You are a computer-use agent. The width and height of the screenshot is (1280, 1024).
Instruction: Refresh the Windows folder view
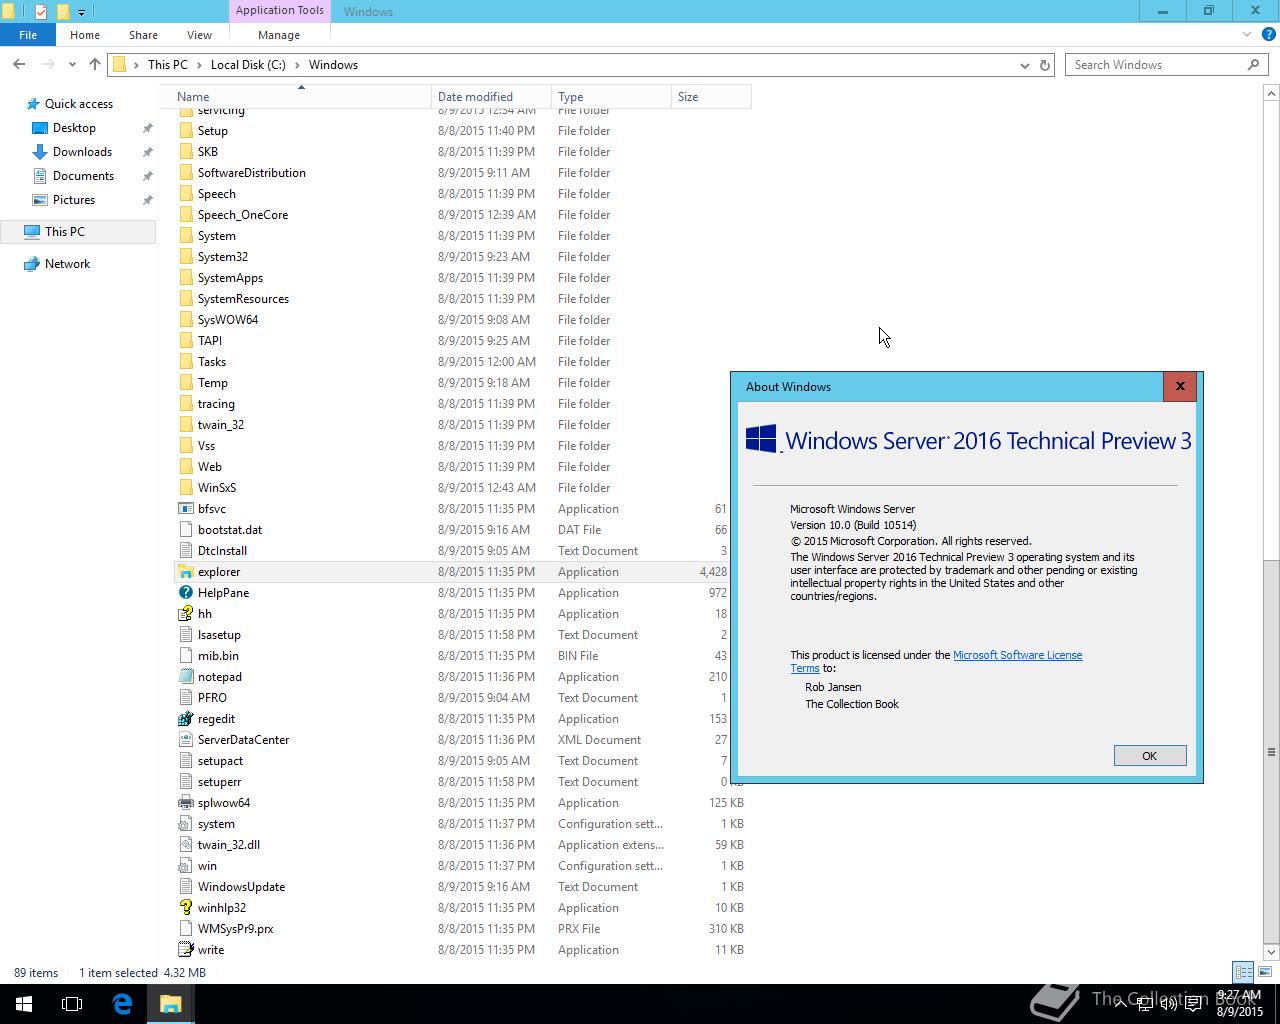pos(1045,65)
